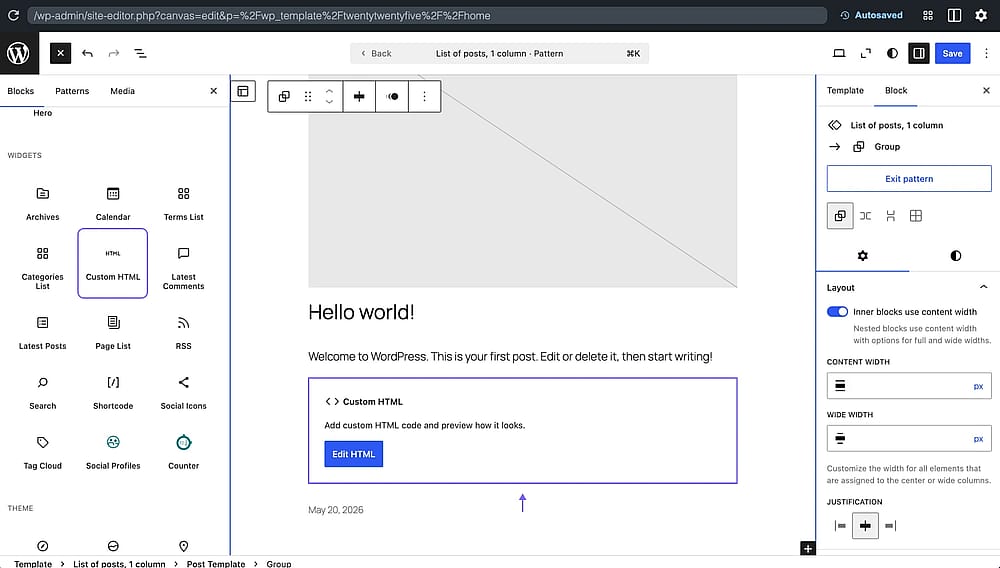Select the Group variation
The height and width of the screenshot is (568, 1000).
tap(840, 215)
